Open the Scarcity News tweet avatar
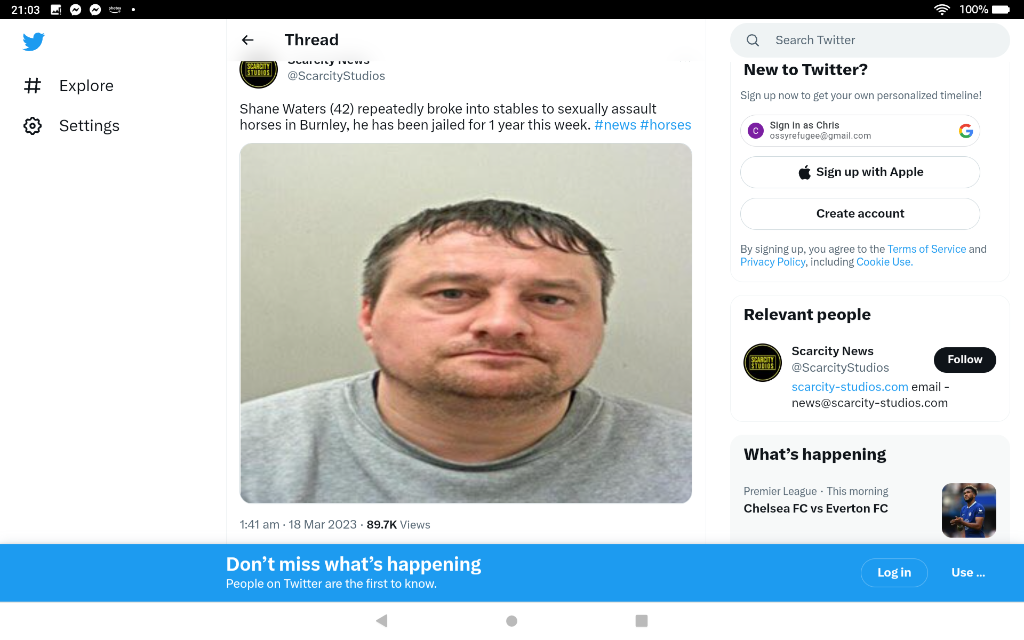The image size is (1024, 640). pyautogui.click(x=259, y=72)
